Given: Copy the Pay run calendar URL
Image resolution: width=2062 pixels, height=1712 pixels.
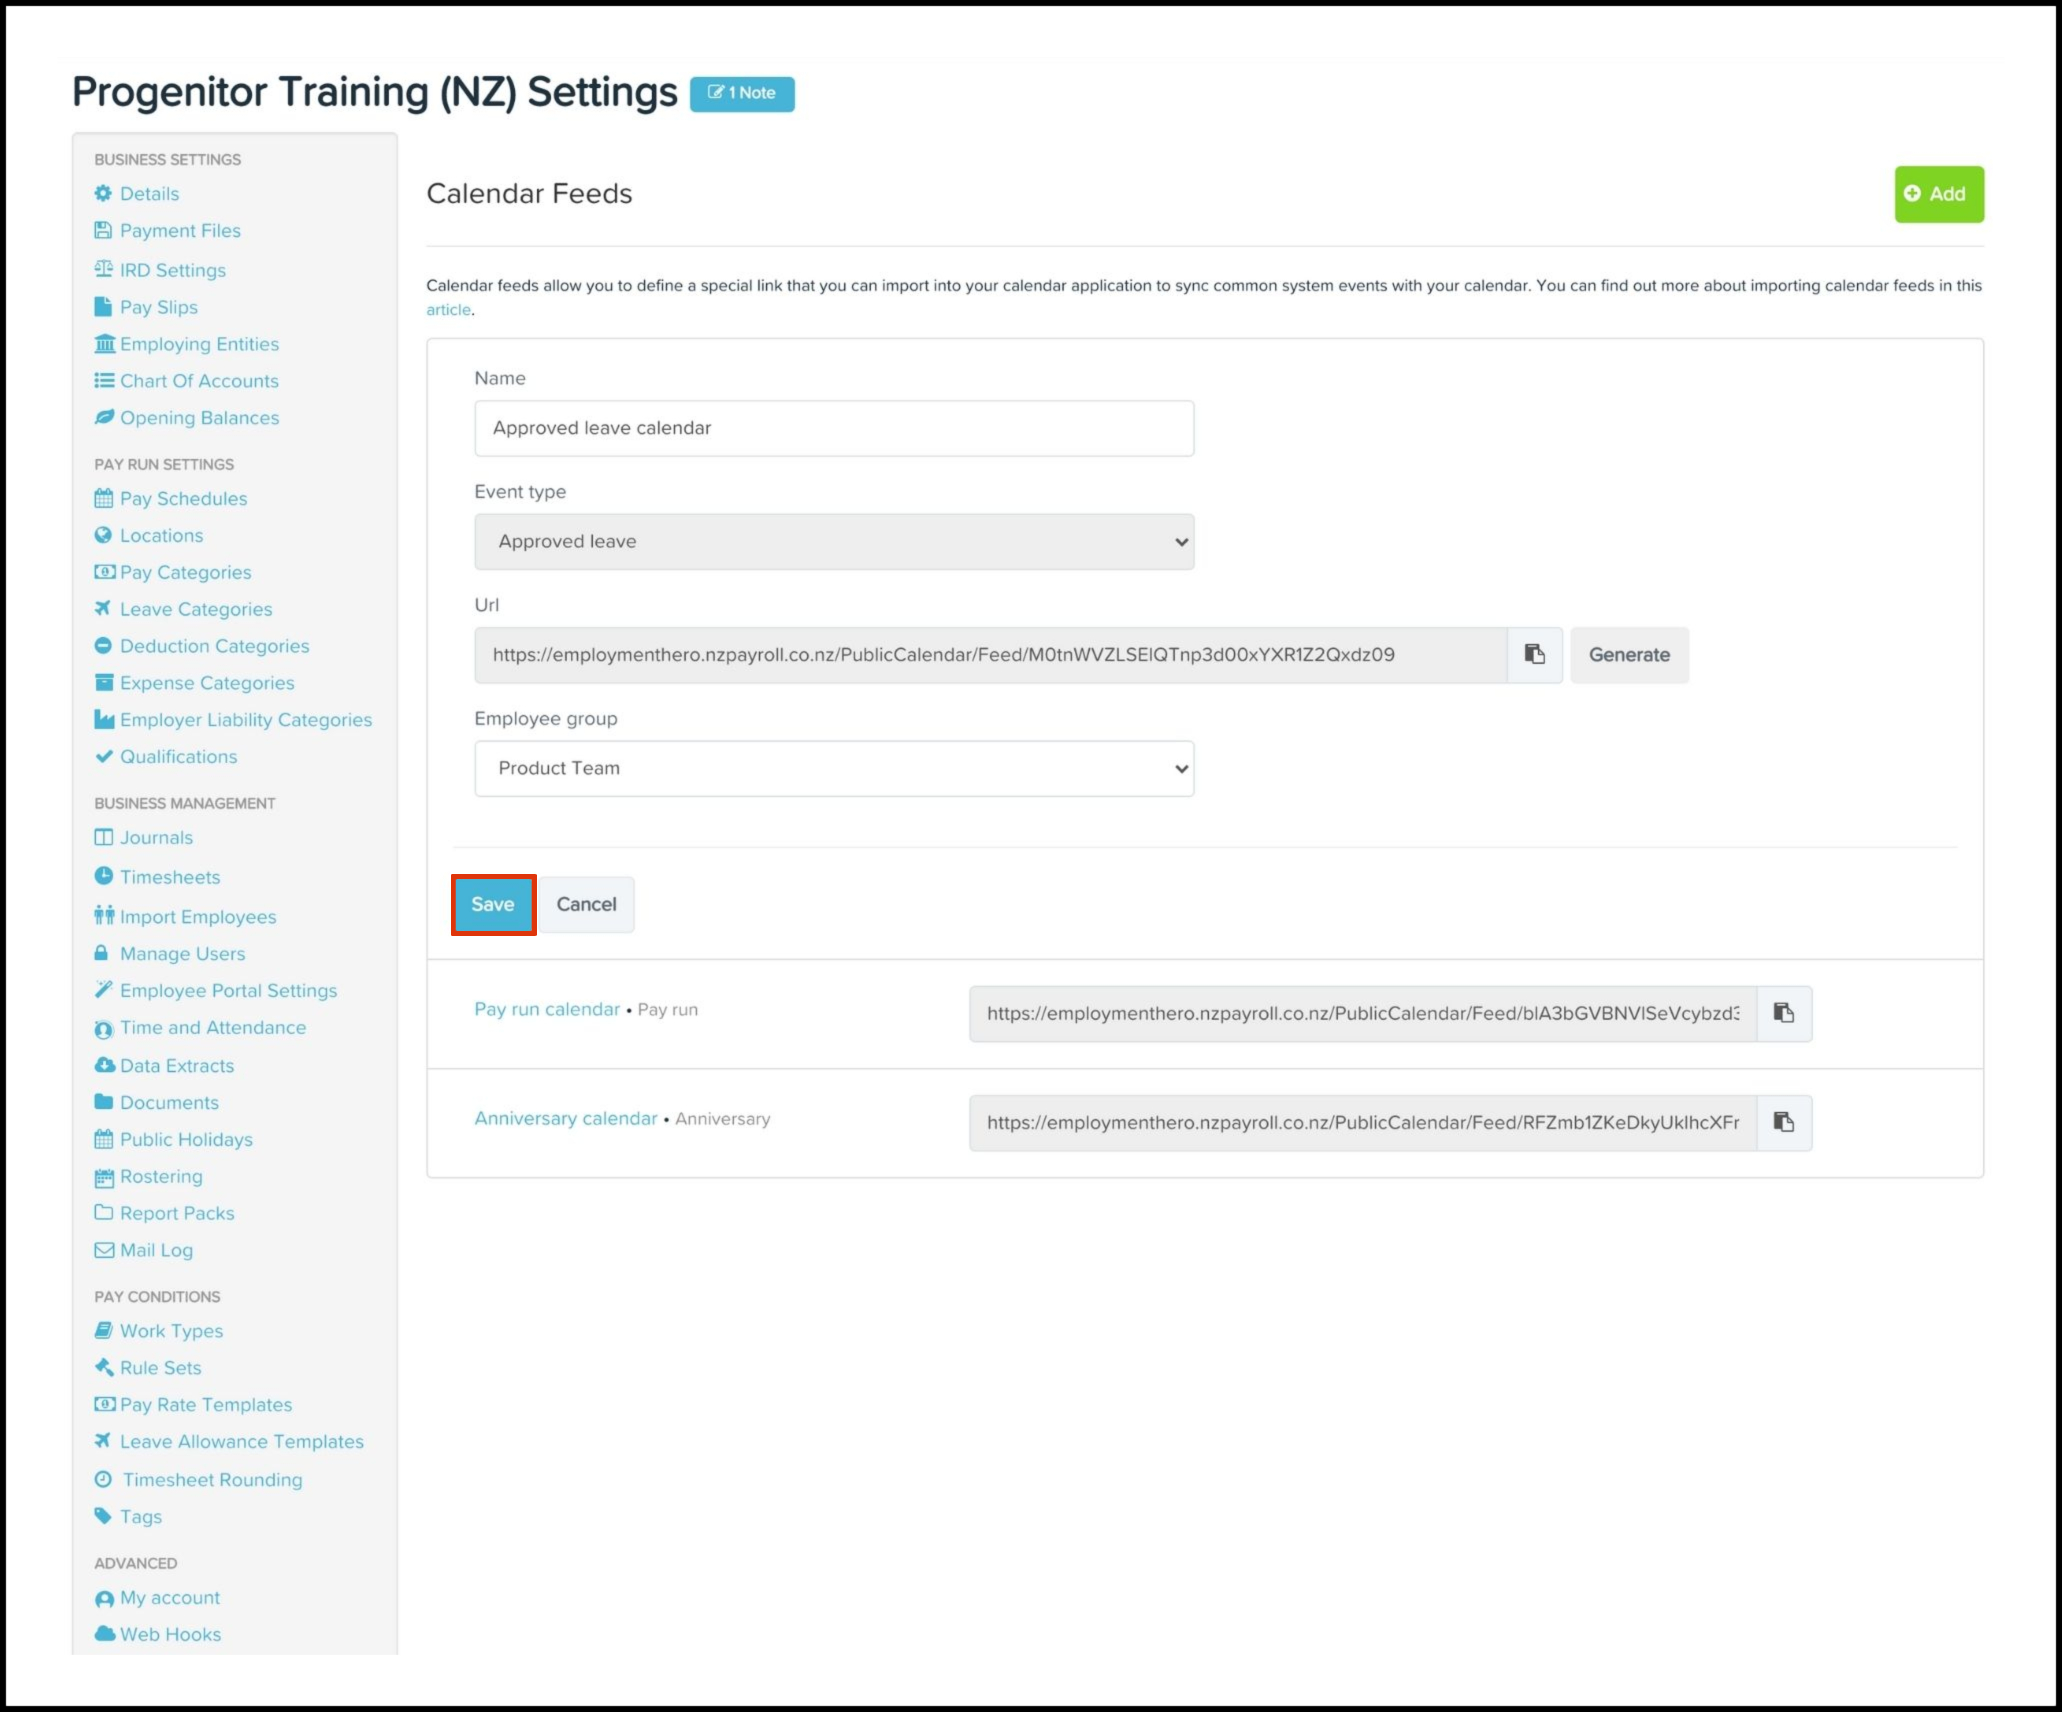Looking at the screenshot, I should pyautogui.click(x=1783, y=1013).
